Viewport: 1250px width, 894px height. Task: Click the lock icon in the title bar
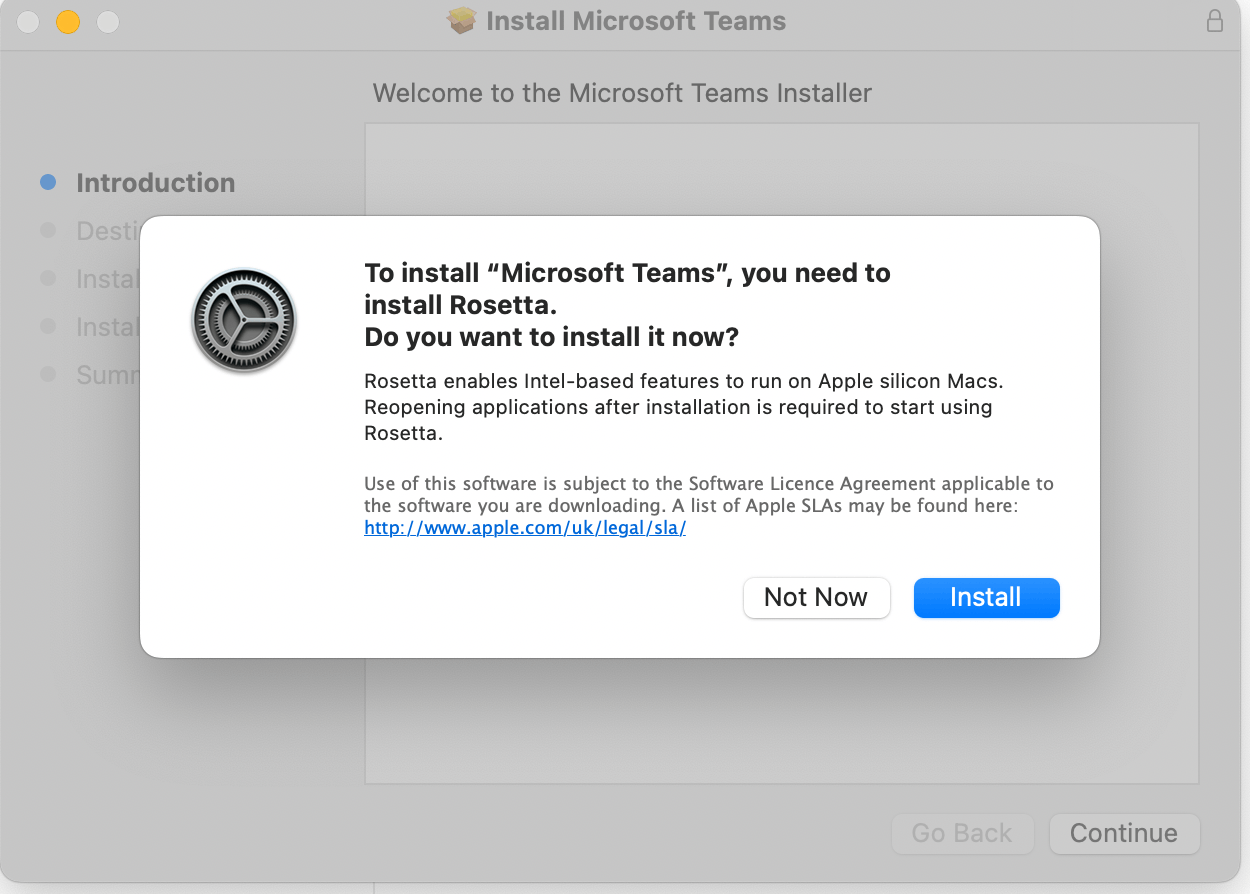point(1215,21)
